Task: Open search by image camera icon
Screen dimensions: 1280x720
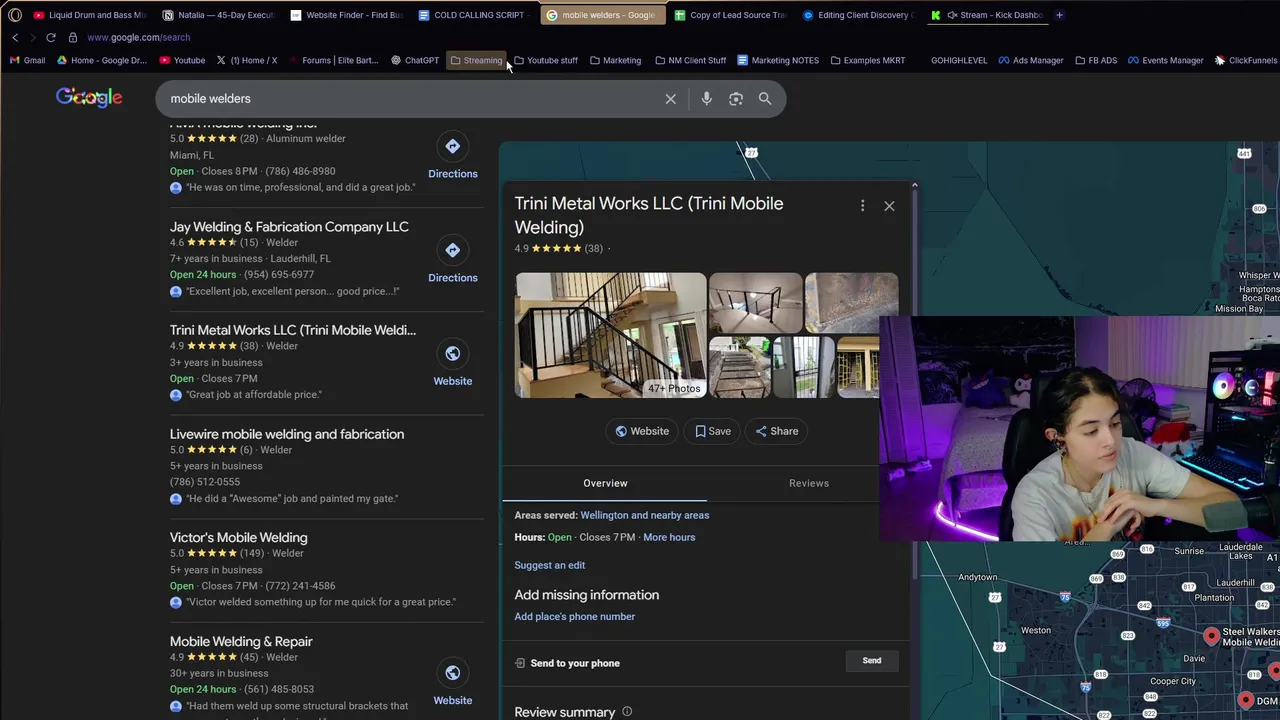Action: click(x=736, y=99)
